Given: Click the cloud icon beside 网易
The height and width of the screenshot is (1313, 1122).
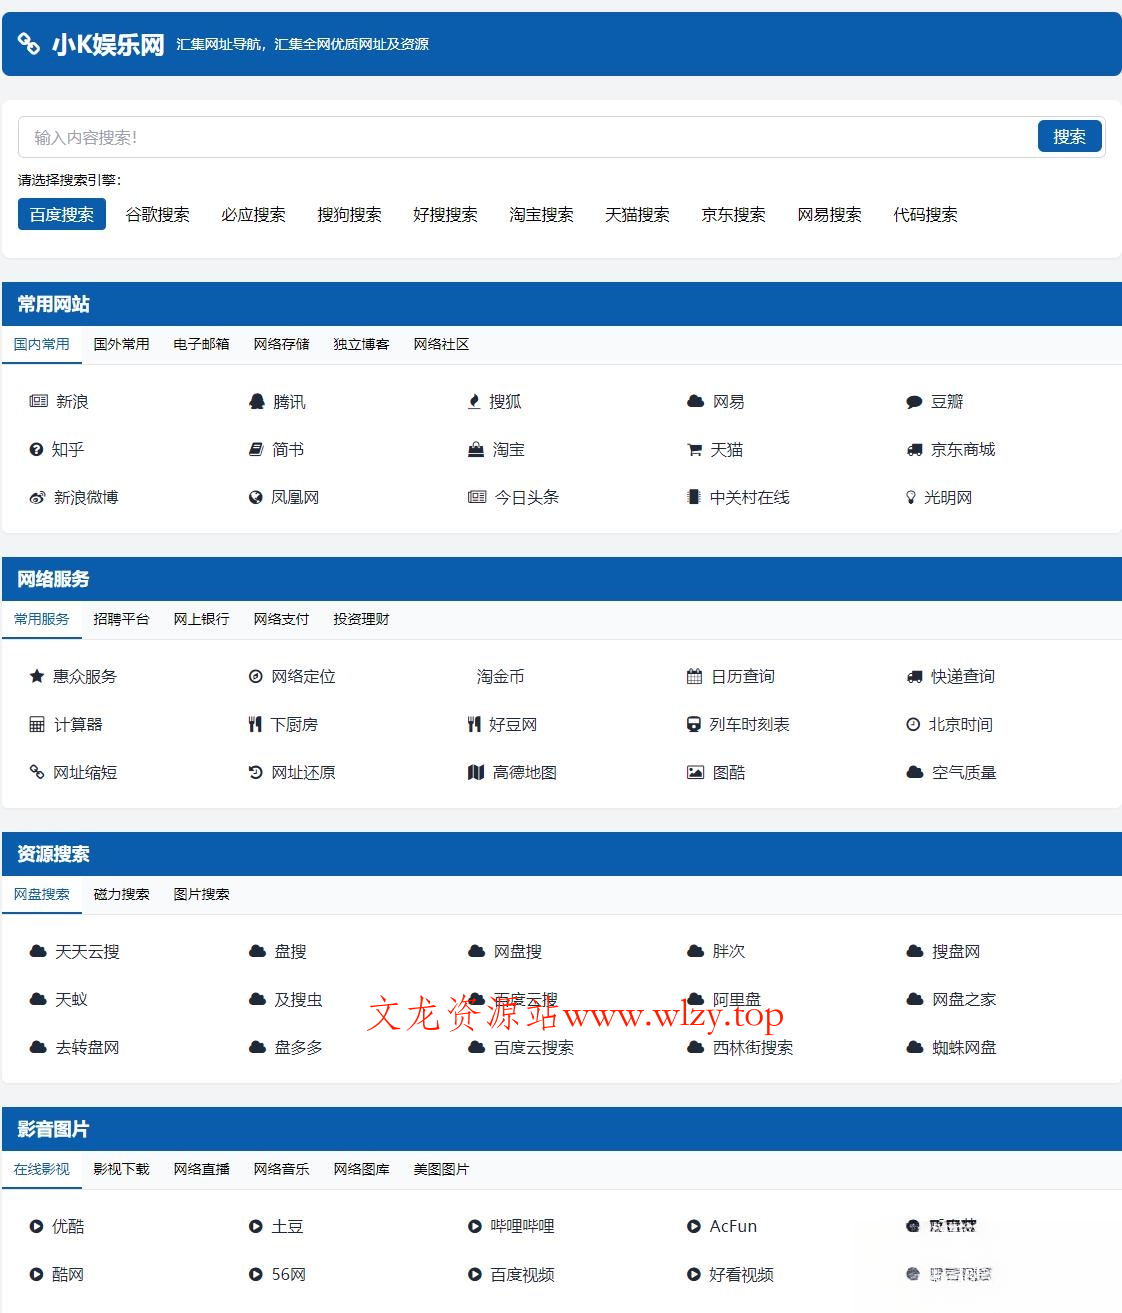Looking at the screenshot, I should [x=694, y=400].
